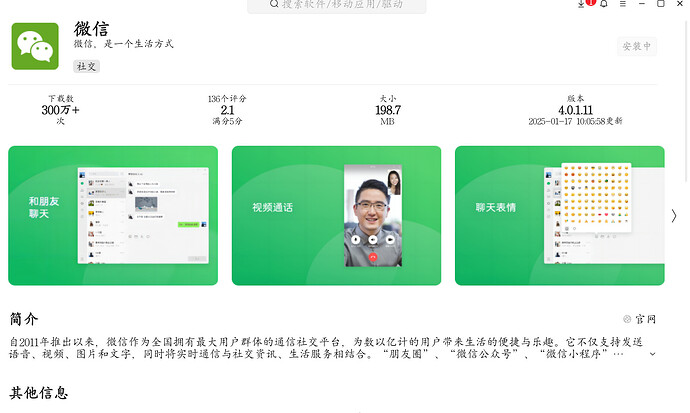Open the 聊天表情 screenshot

click(559, 215)
